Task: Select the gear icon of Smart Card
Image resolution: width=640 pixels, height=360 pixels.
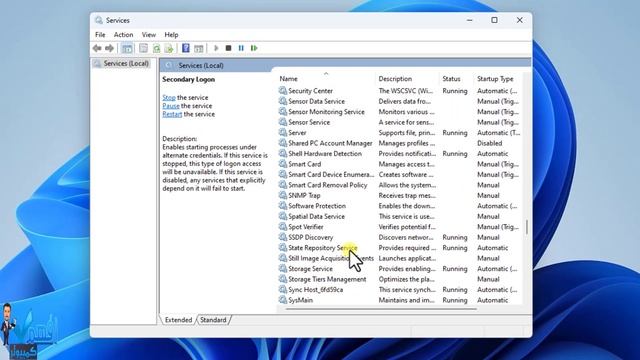Action: pos(282,164)
